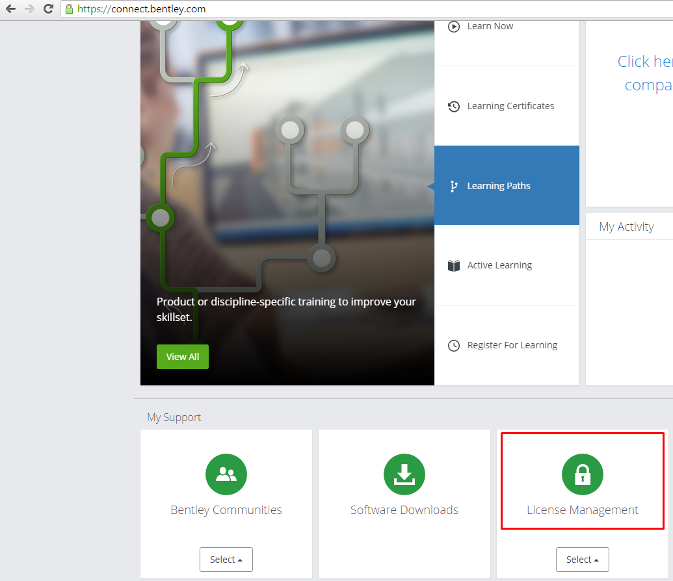
Task: Click the Software Downloads arrow icon
Action: (x=404, y=474)
